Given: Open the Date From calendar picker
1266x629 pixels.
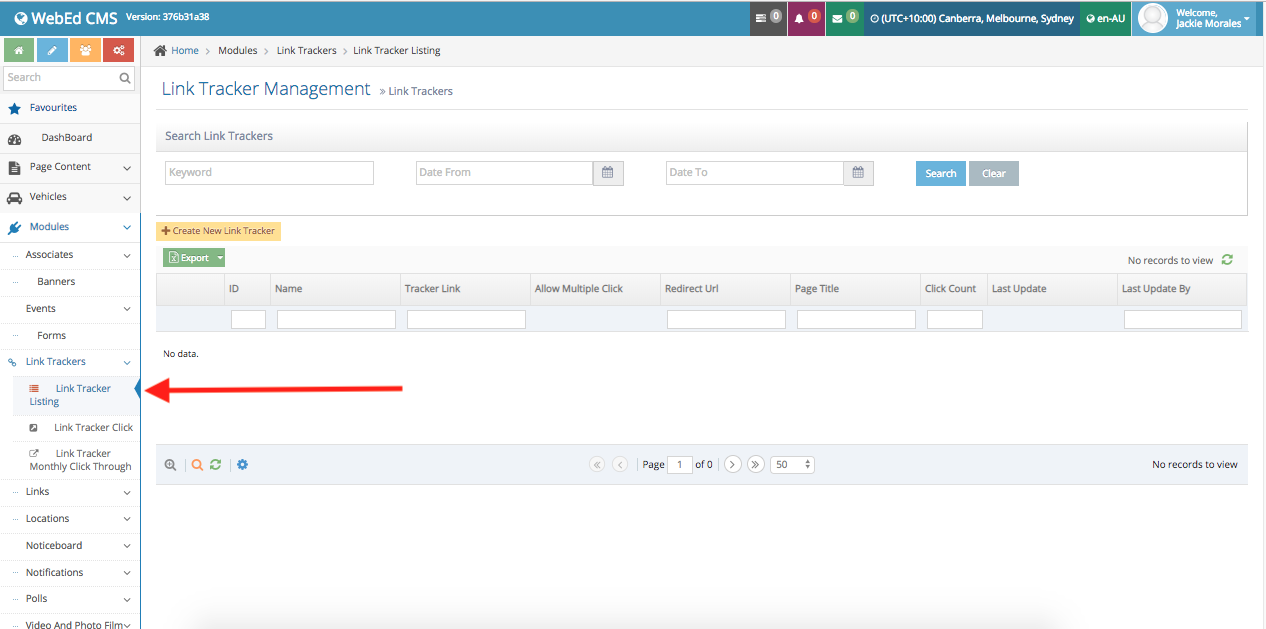Looking at the screenshot, I should coord(608,173).
